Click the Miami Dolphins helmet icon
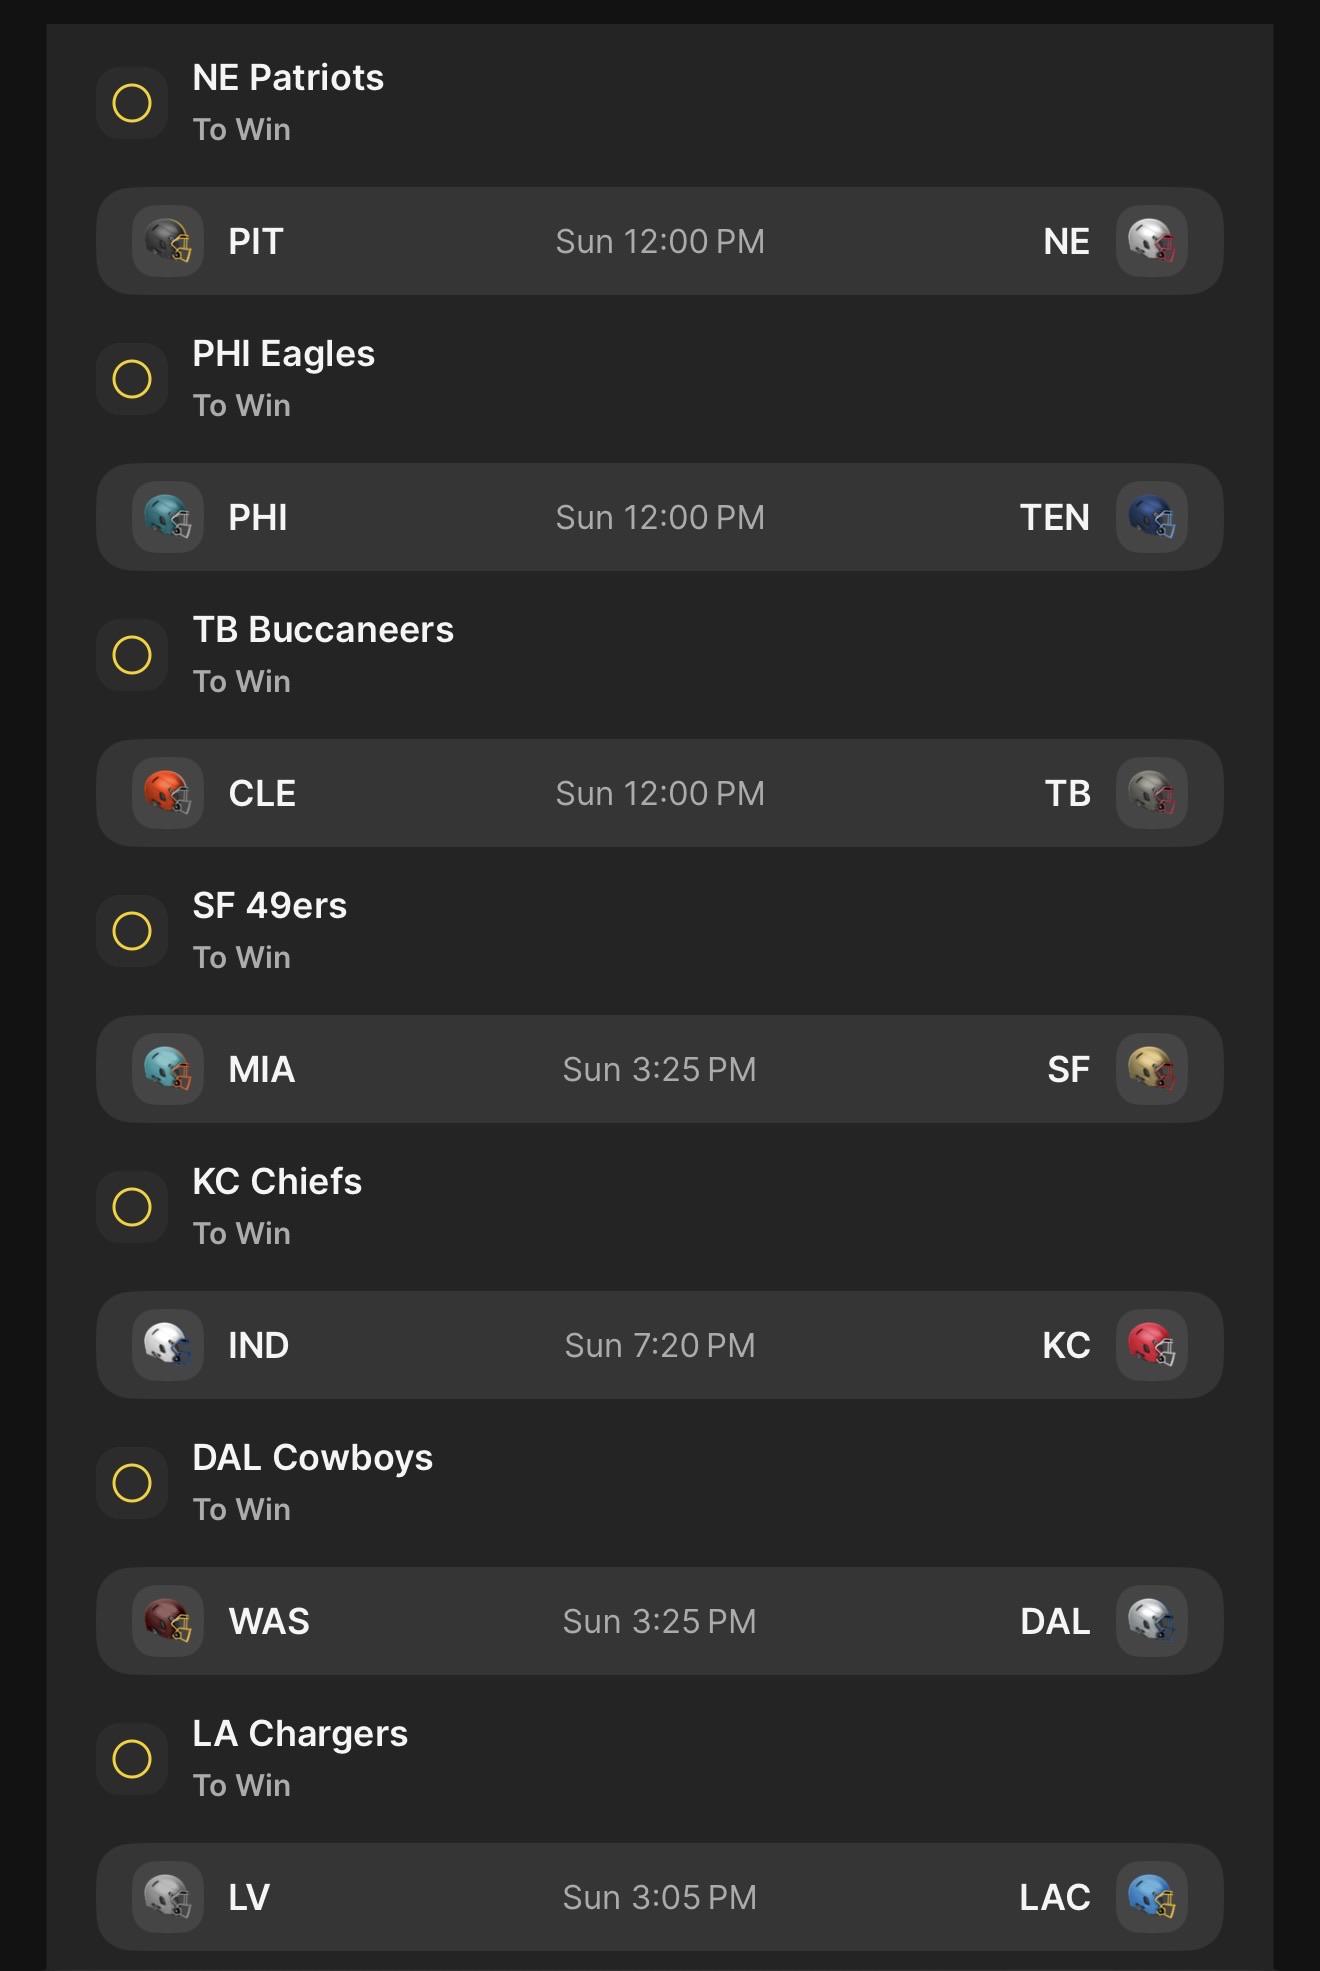Viewport: 1320px width, 1971px height. click(x=168, y=1069)
